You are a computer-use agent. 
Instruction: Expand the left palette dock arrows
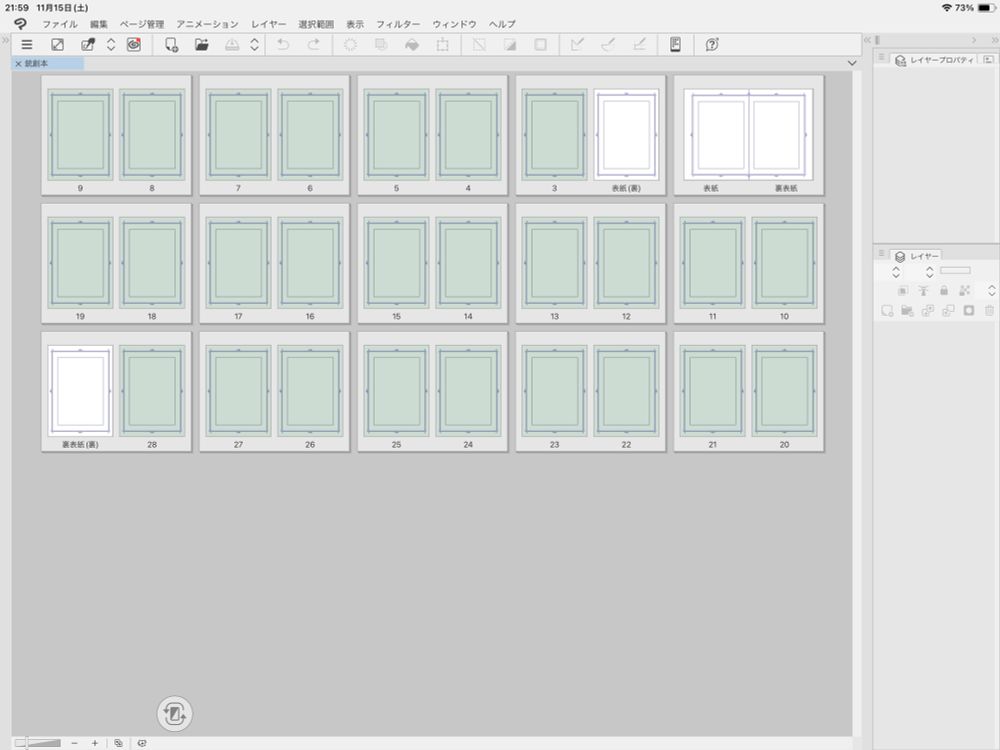point(5,40)
